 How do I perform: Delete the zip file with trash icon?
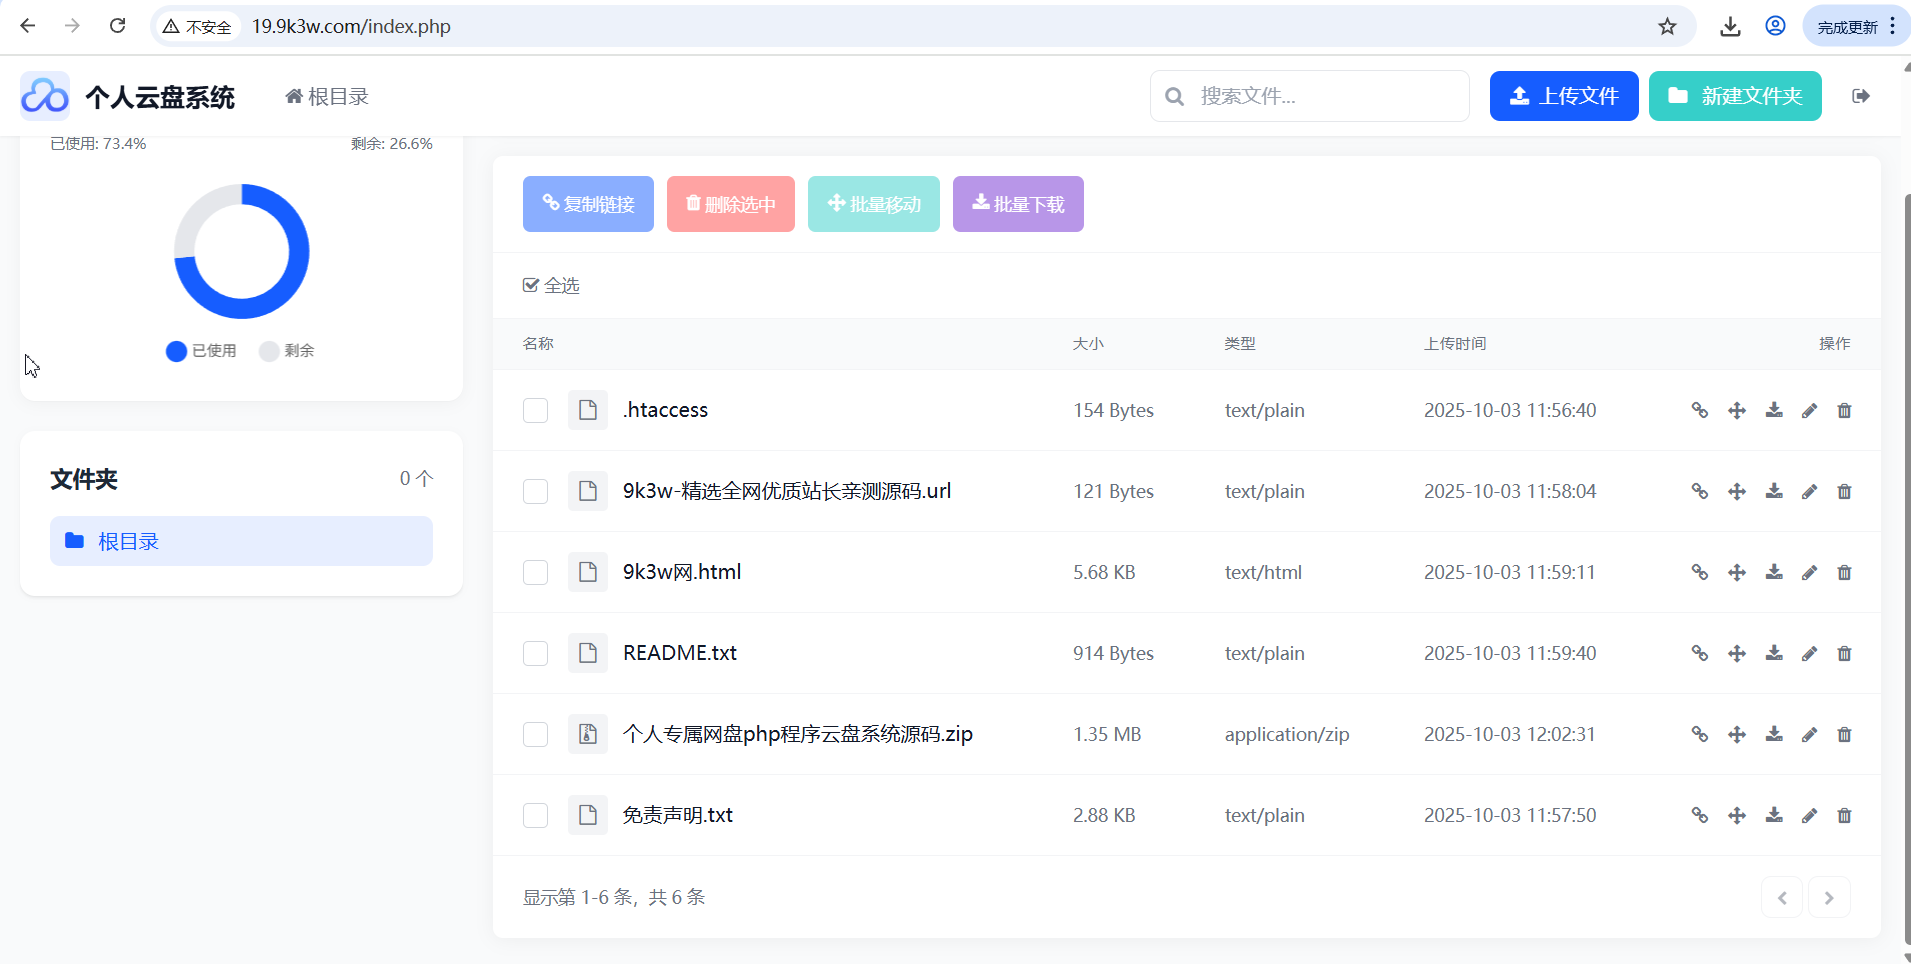pos(1844,734)
